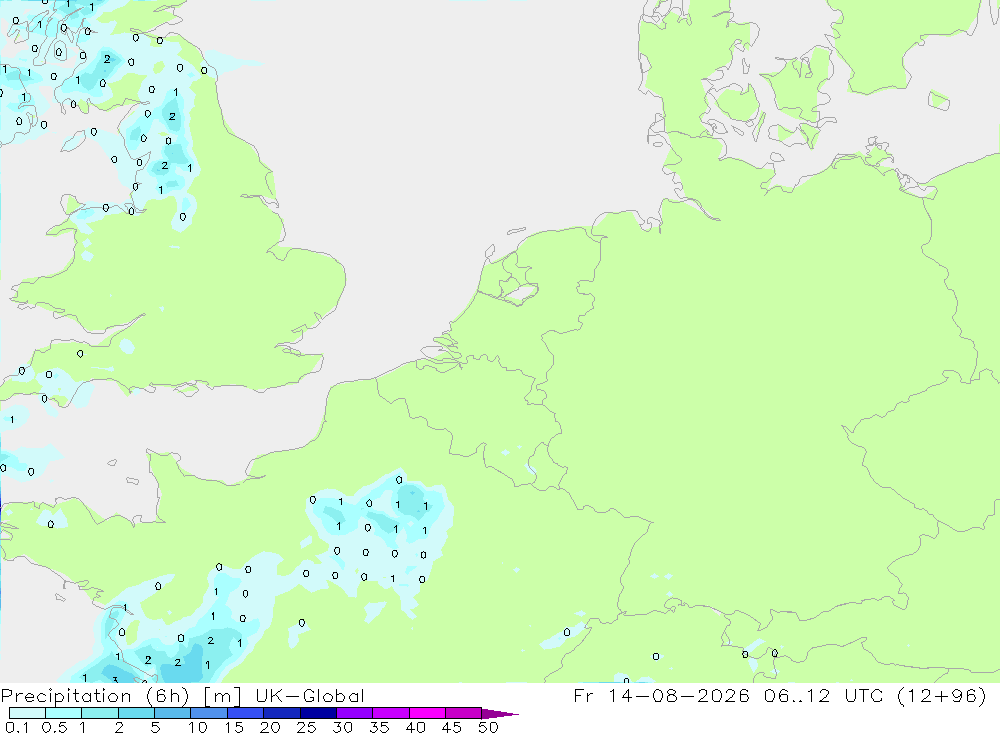
Task: Click the 10–15 blue legend swatch
Action: coord(209,713)
